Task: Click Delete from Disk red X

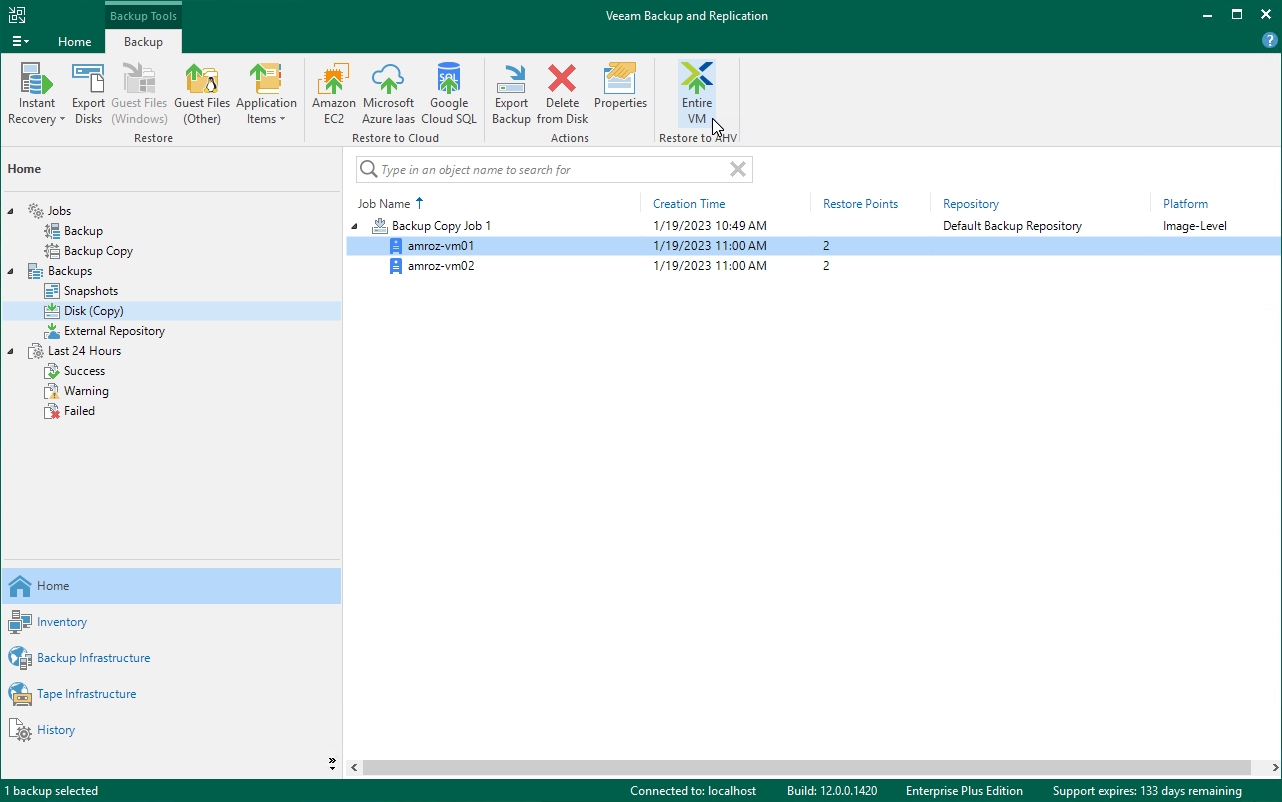Action: (x=562, y=94)
